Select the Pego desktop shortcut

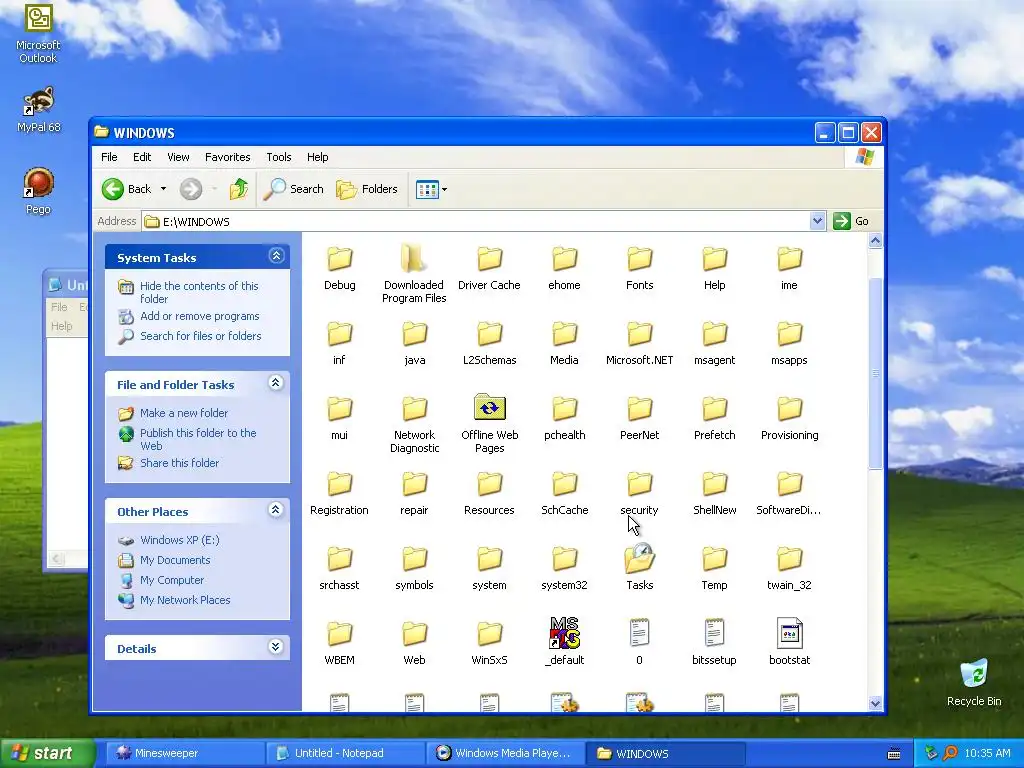pos(38,191)
